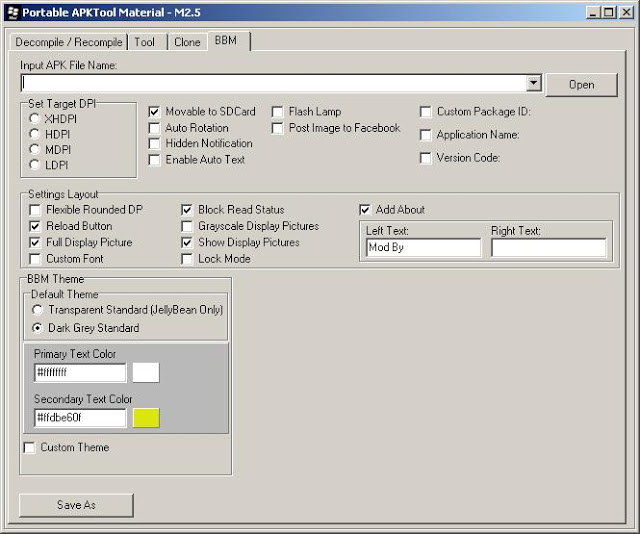This screenshot has height=534, width=640.
Task: Click the Secondary Text Color hex field
Action: [80, 418]
